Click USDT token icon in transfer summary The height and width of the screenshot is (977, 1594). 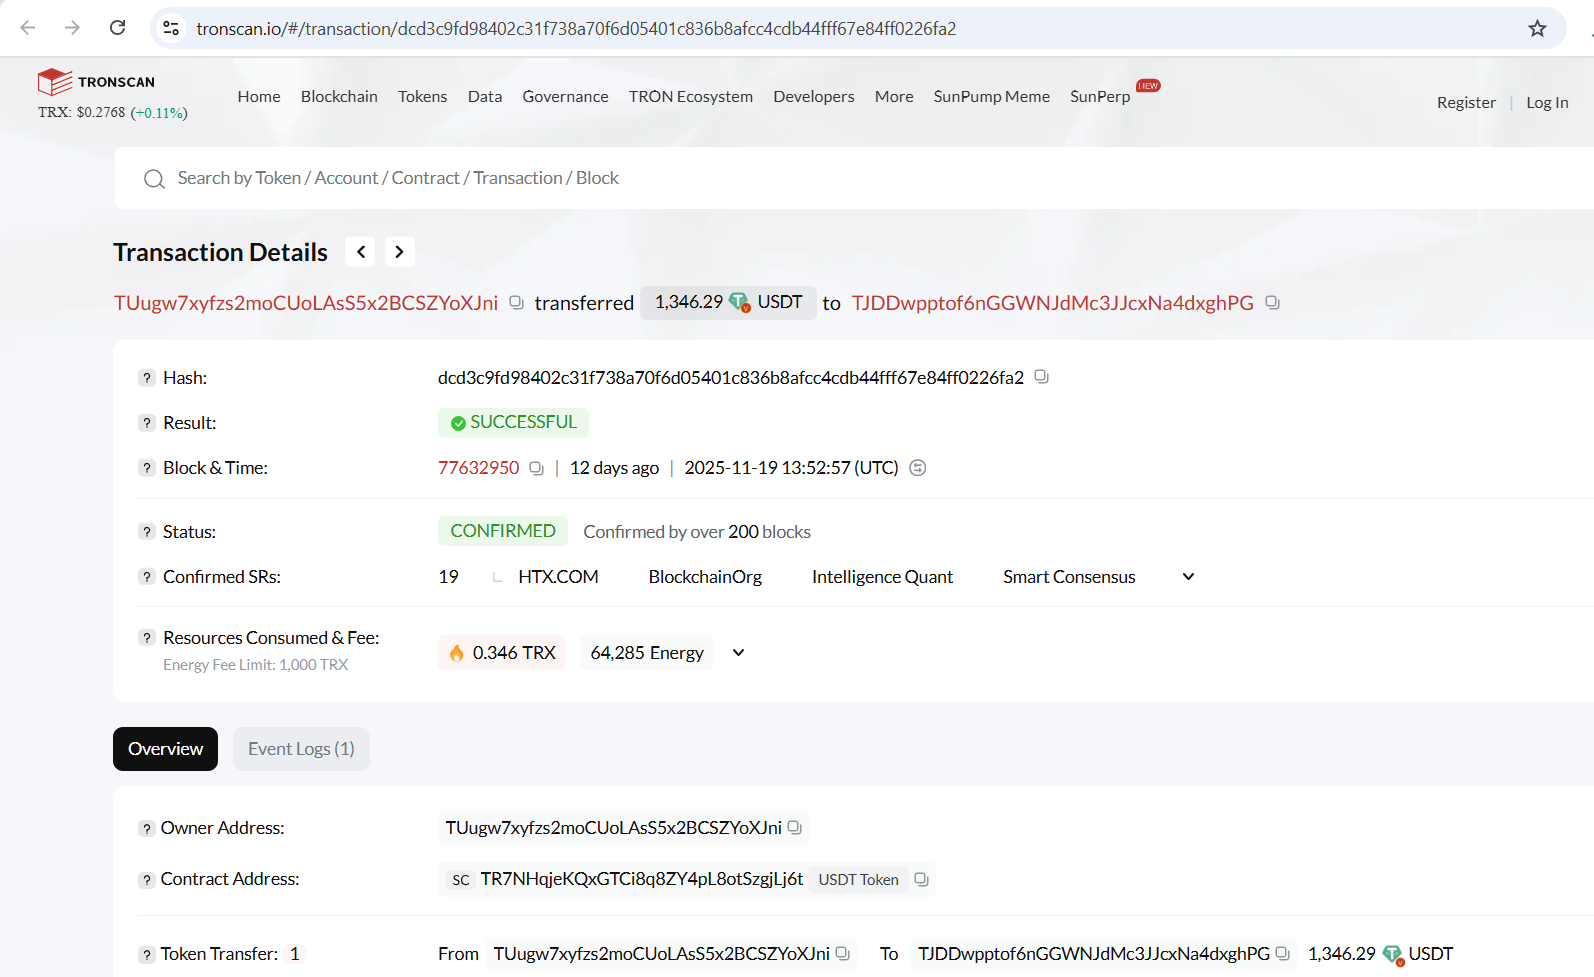[740, 302]
